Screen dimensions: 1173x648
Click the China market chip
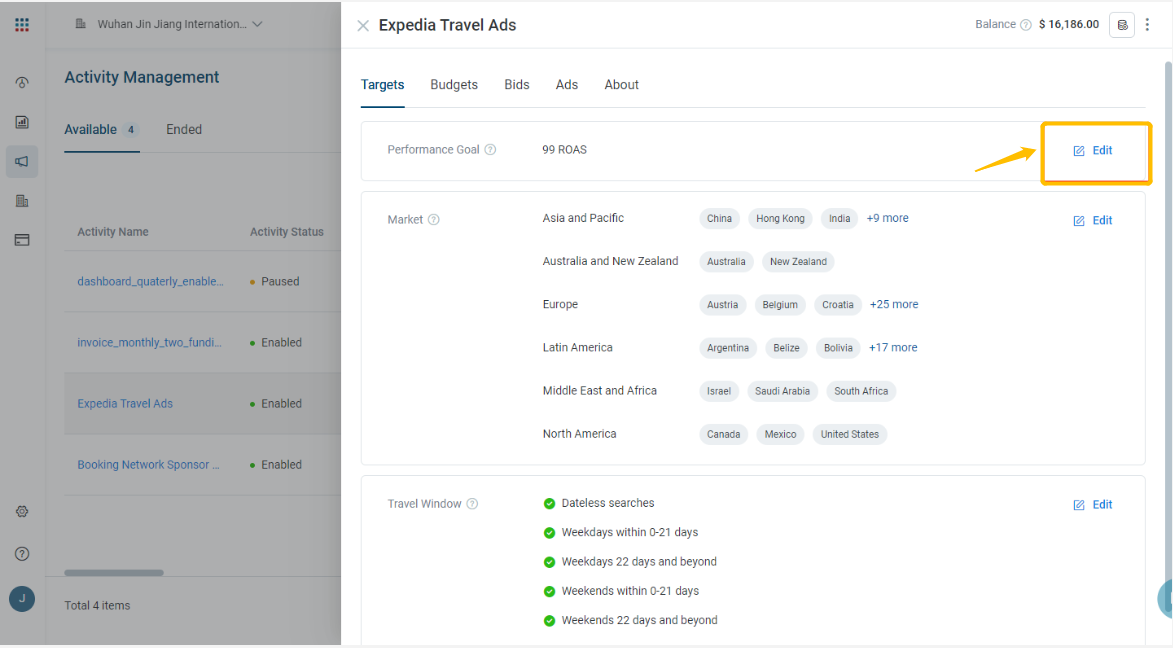(719, 218)
